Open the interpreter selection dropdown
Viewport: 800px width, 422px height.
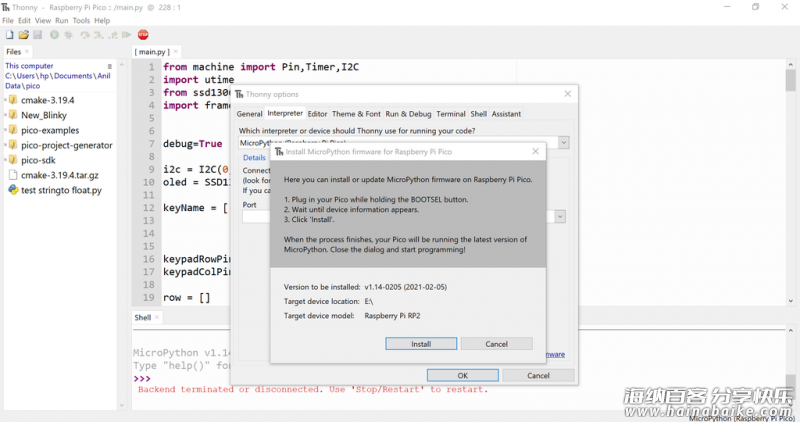(564, 143)
